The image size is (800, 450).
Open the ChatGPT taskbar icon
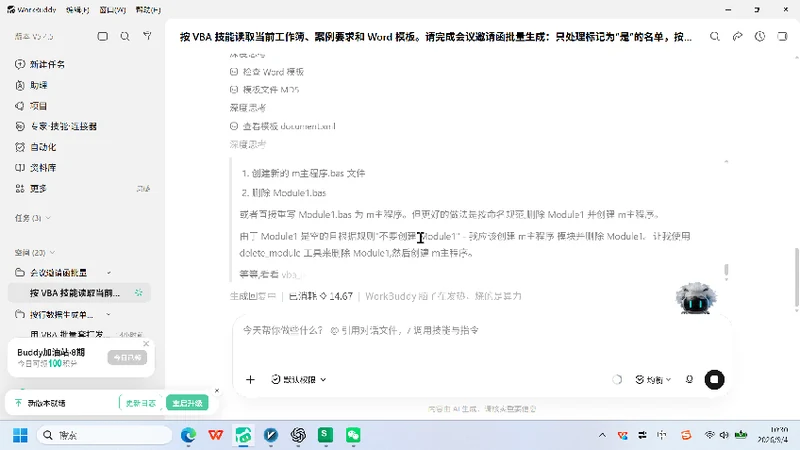click(298, 435)
